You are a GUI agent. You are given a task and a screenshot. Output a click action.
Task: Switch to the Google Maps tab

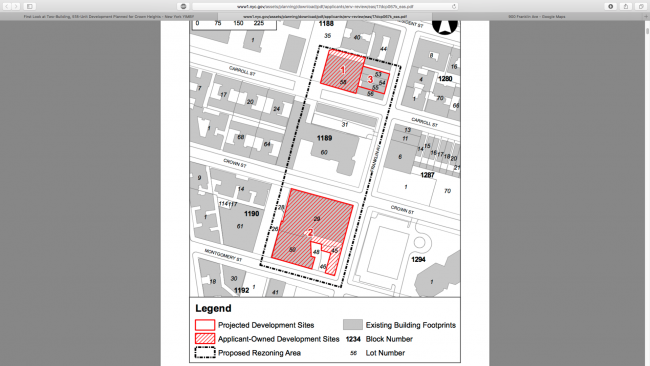(536, 17)
